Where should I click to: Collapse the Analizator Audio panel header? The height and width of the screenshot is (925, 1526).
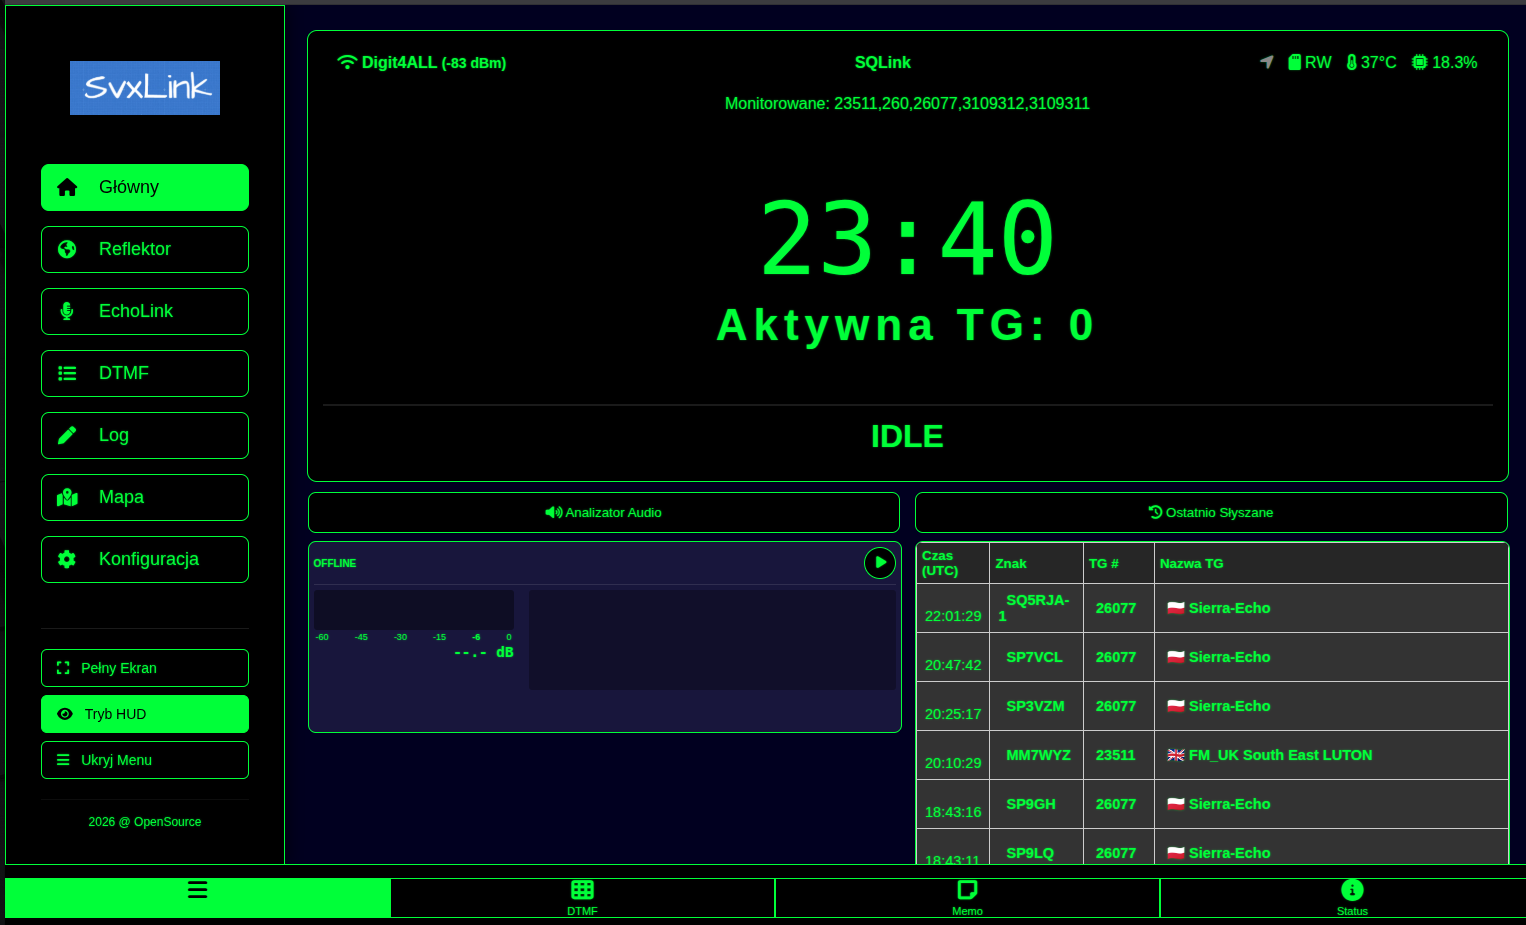(x=603, y=512)
